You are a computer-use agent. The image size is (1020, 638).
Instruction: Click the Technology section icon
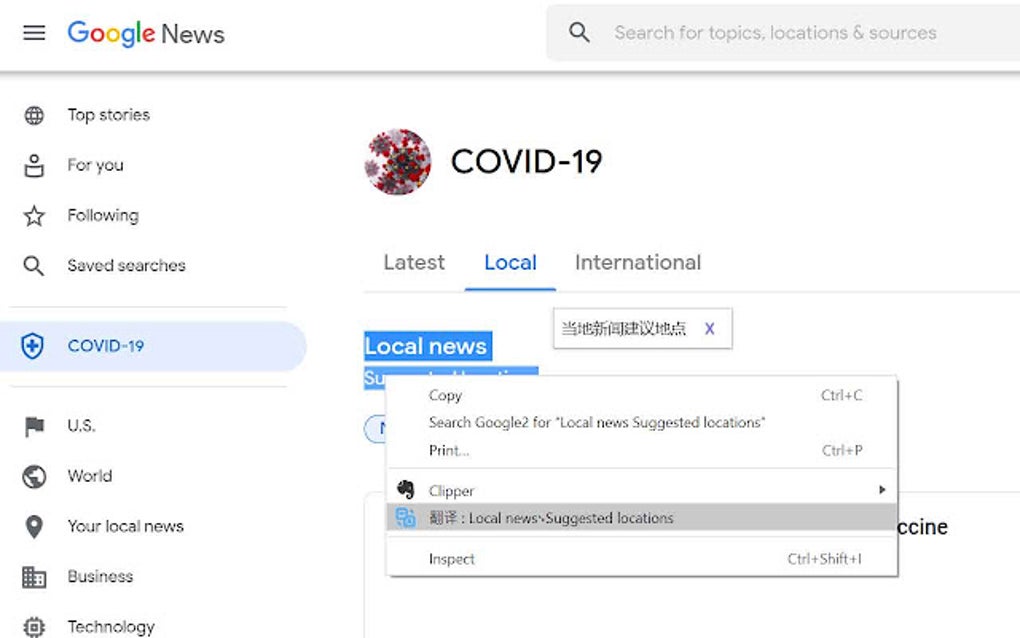pos(33,624)
